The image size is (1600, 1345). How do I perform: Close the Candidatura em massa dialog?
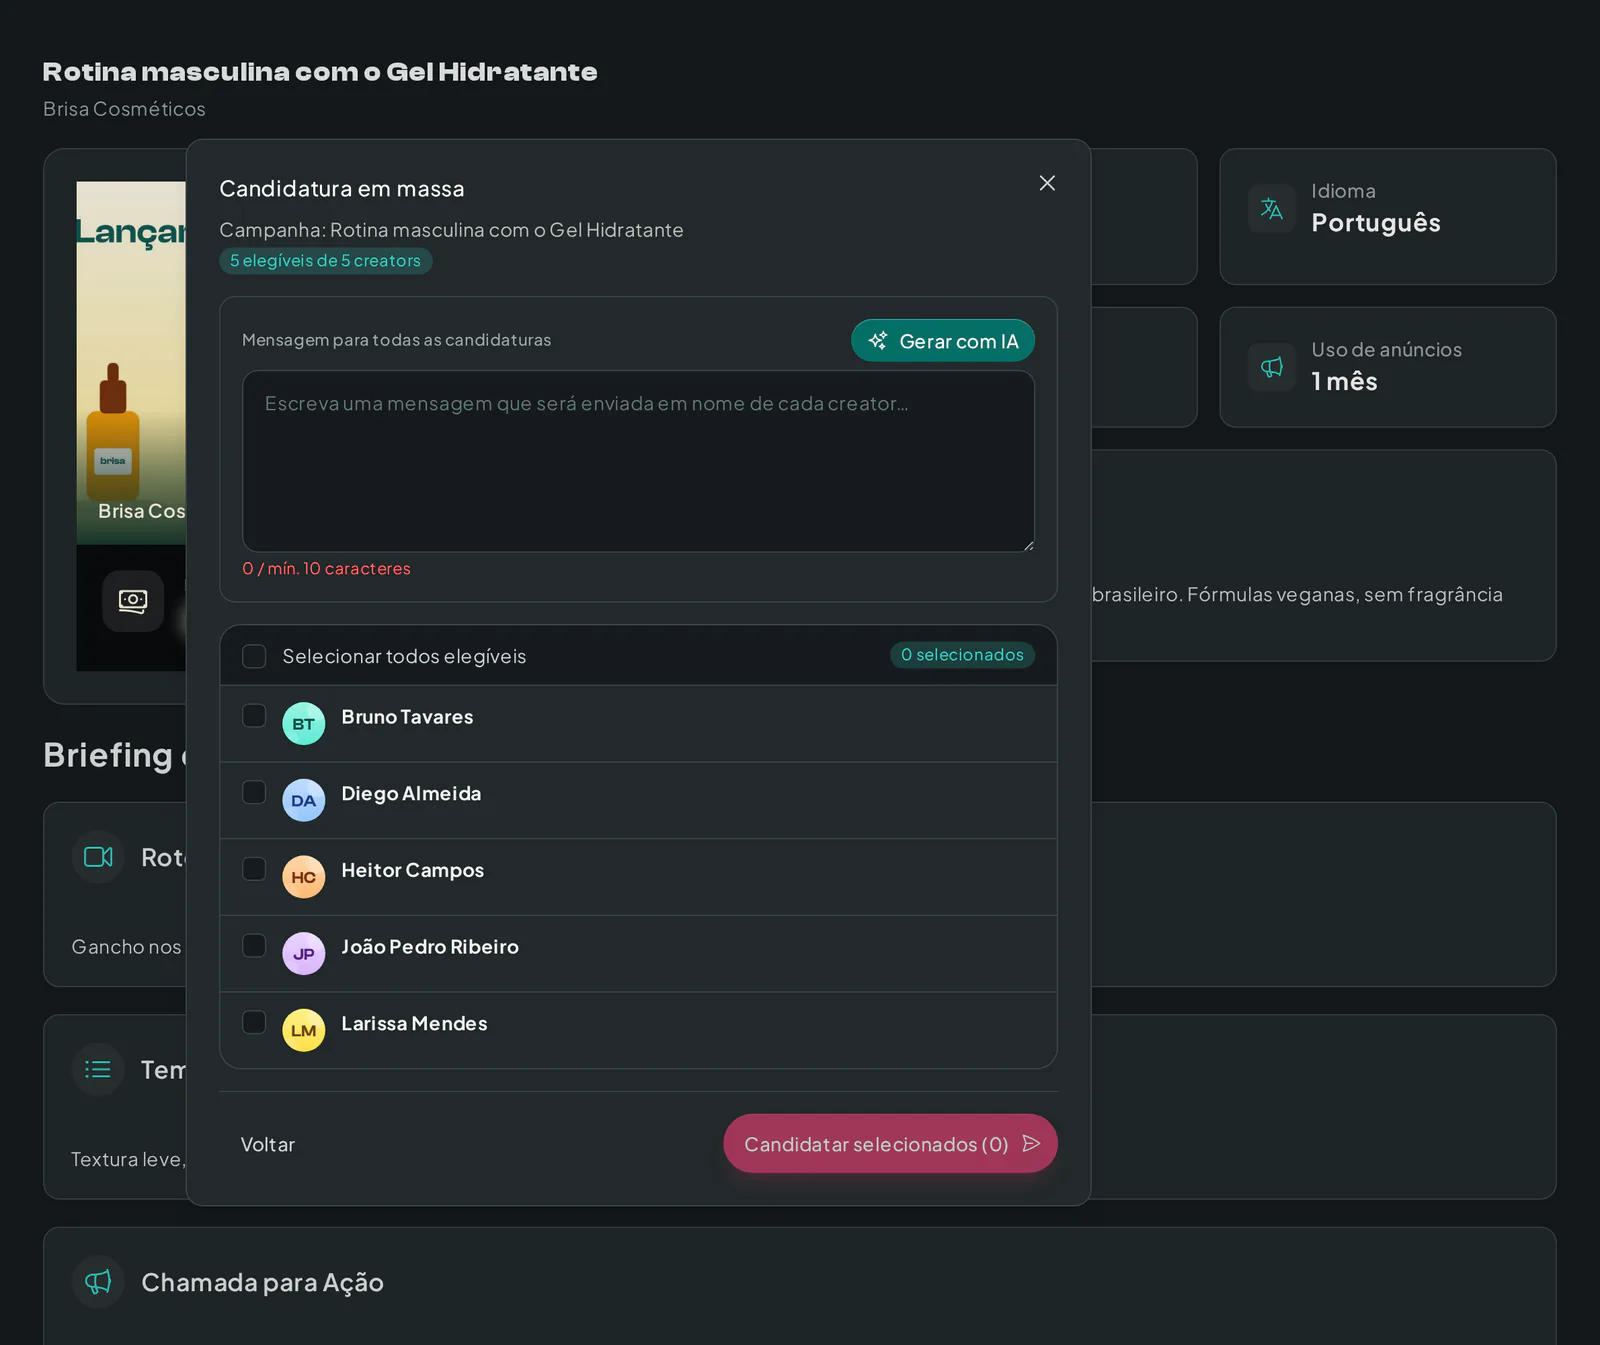click(x=1047, y=183)
